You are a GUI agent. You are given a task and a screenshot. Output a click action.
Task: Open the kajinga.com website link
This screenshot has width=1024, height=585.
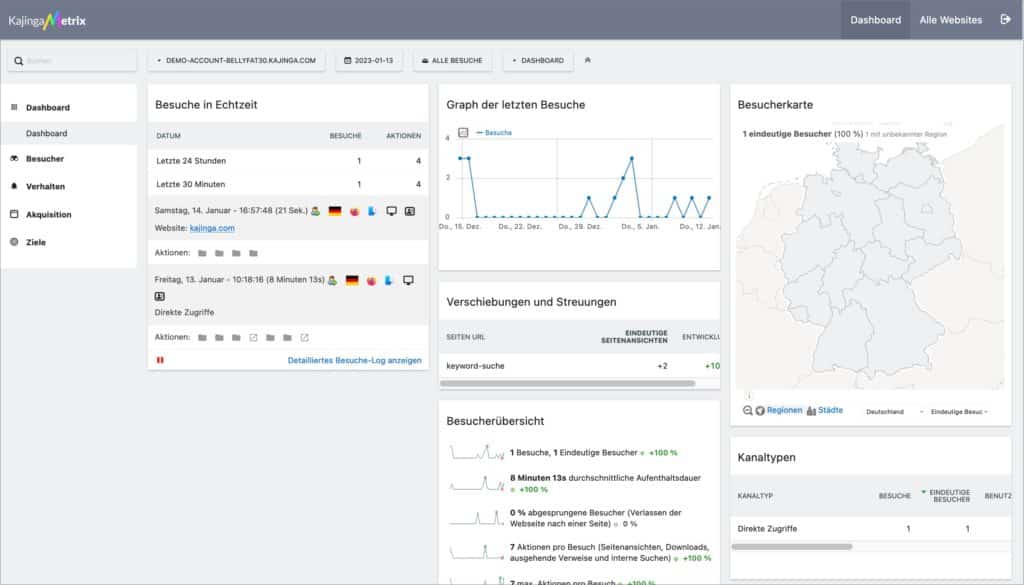click(x=212, y=228)
